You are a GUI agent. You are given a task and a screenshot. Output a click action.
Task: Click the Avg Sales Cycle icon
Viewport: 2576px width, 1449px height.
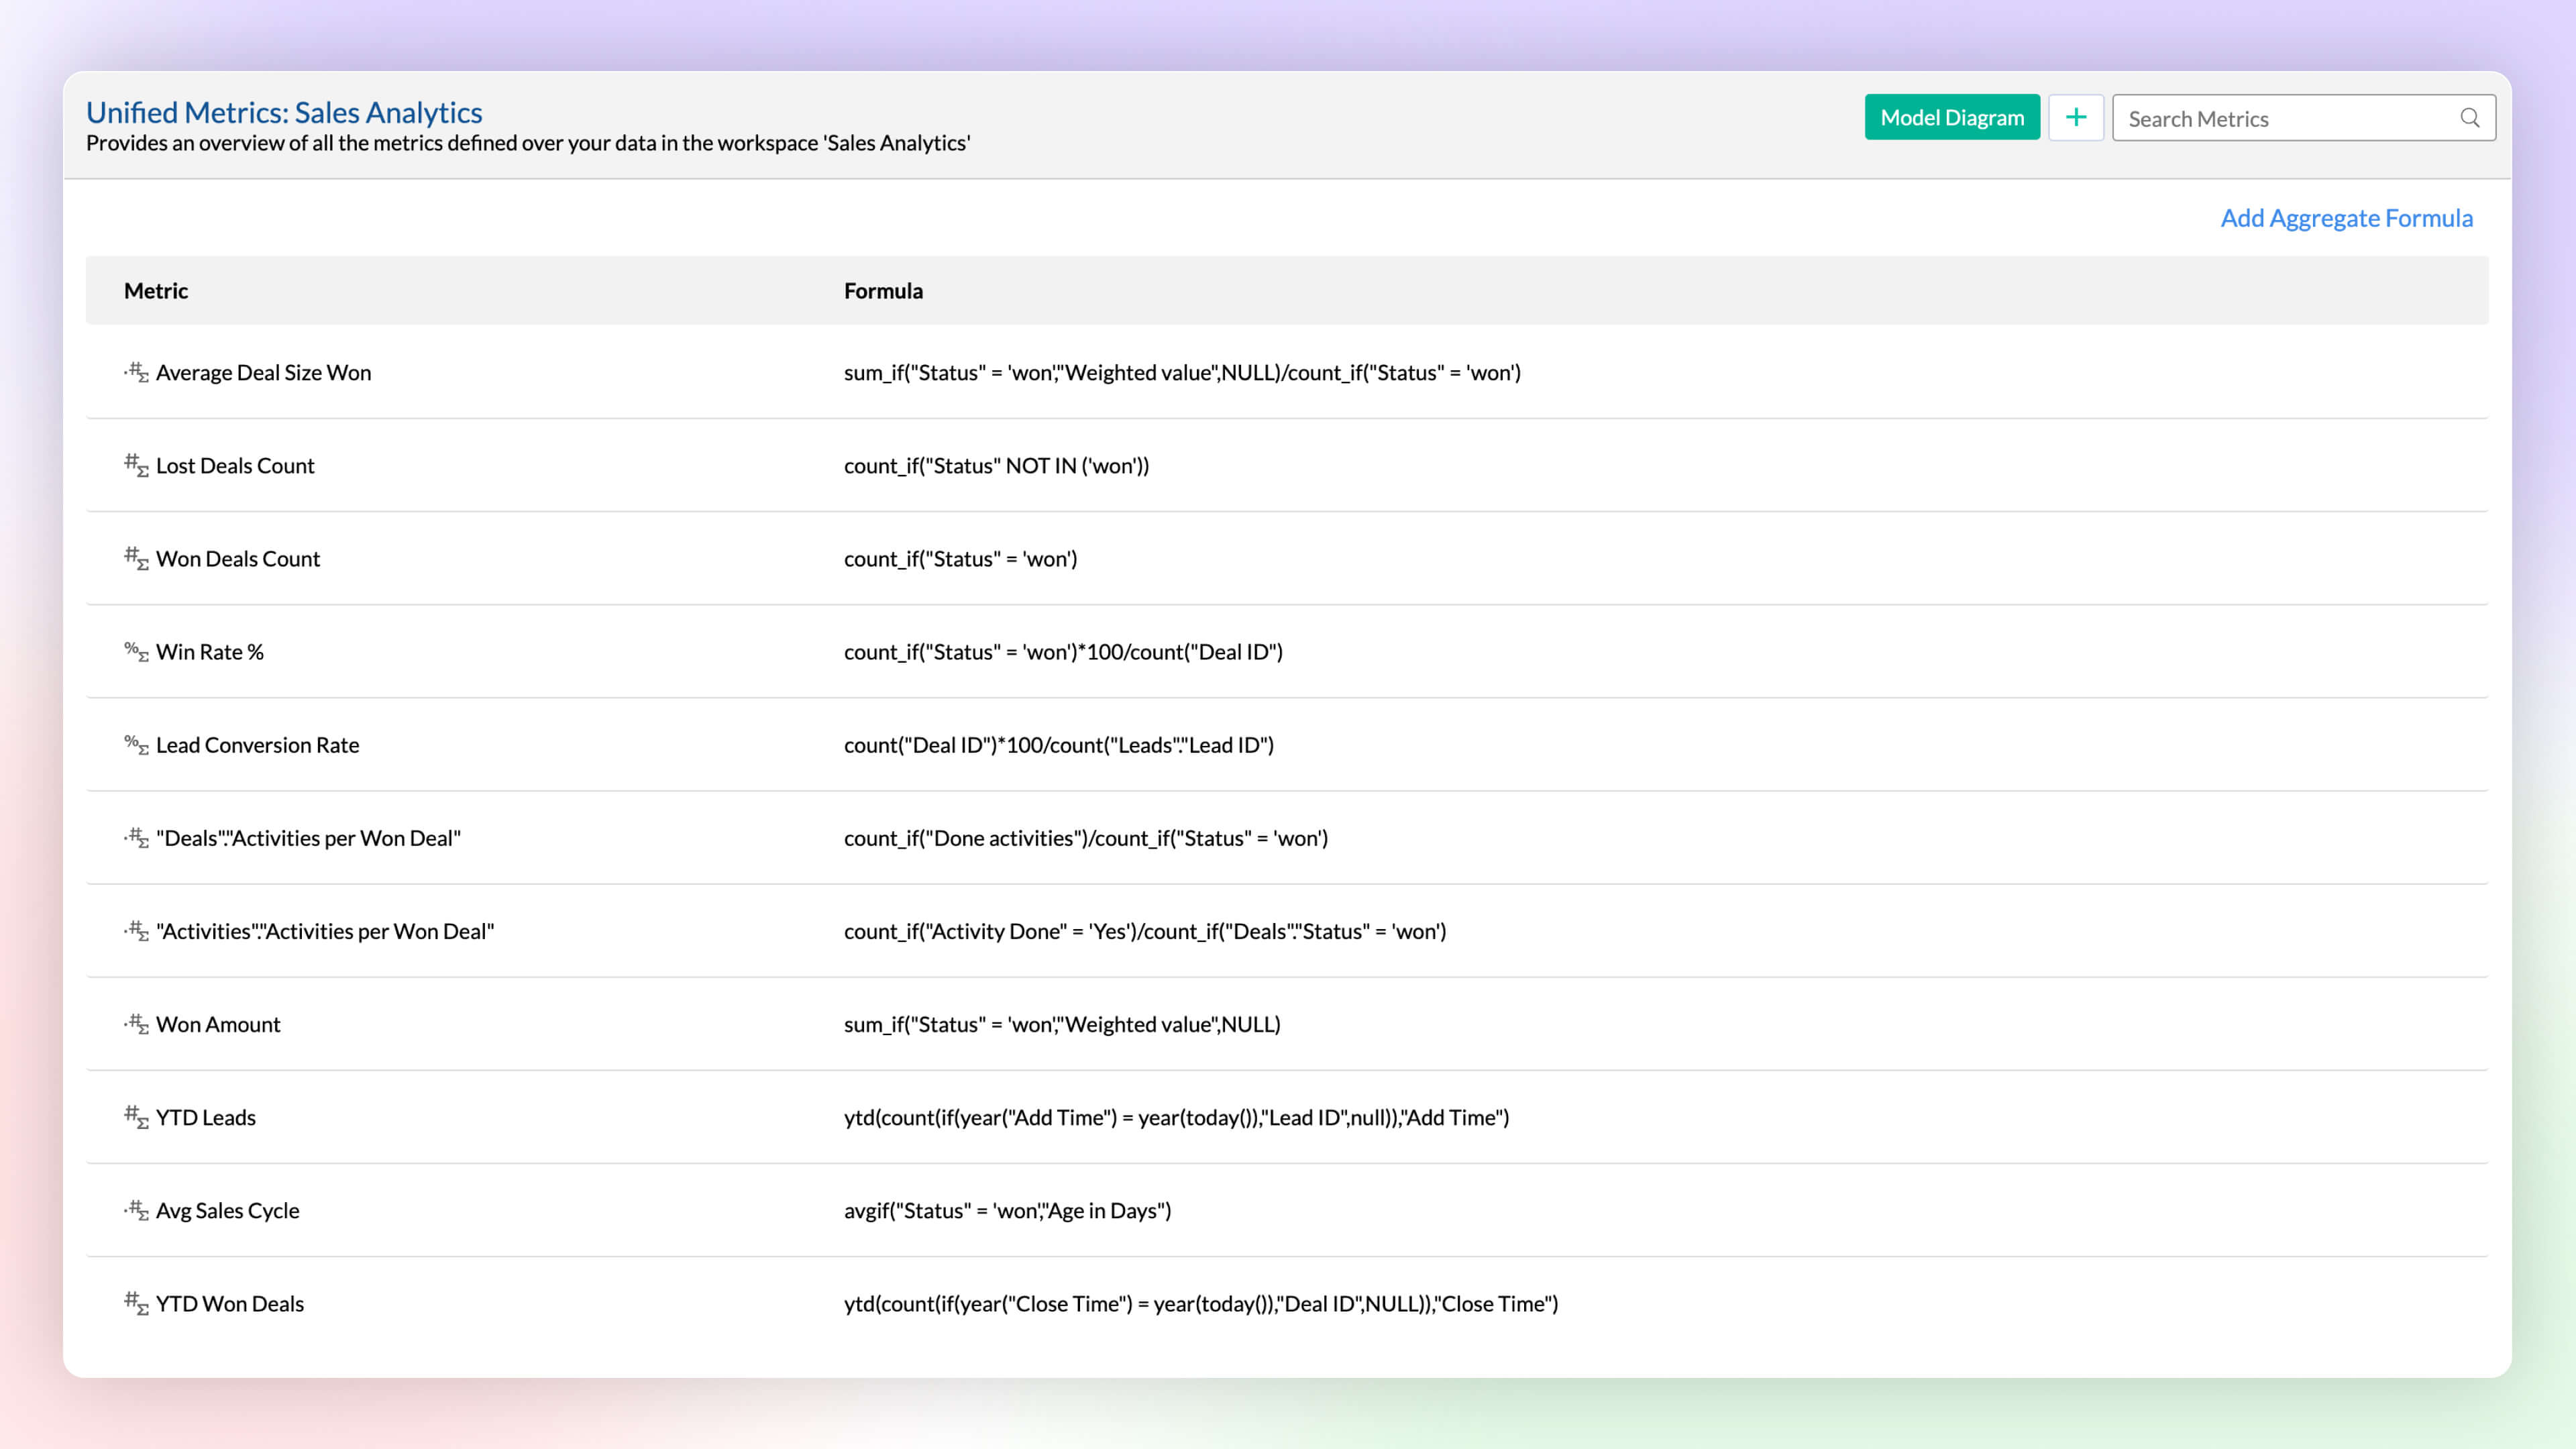pyautogui.click(x=137, y=1210)
